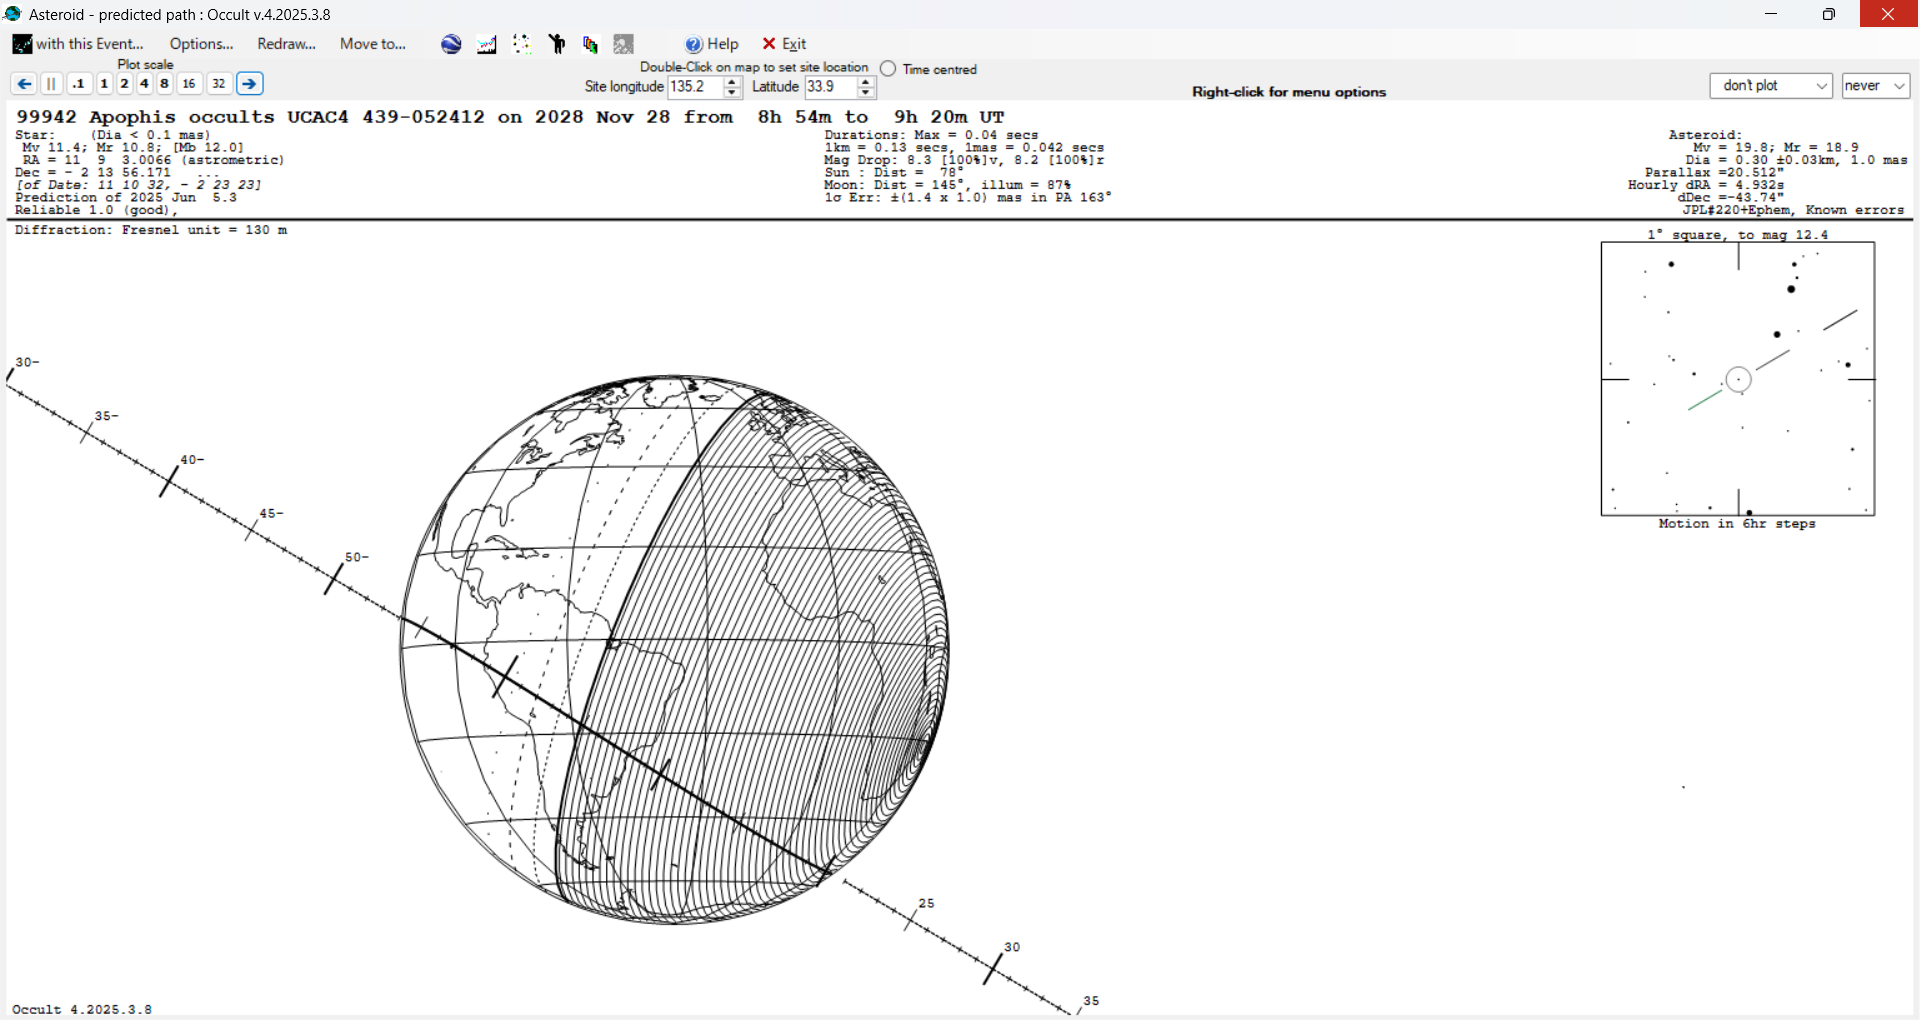Increase site longitude with up spinner

point(732,82)
